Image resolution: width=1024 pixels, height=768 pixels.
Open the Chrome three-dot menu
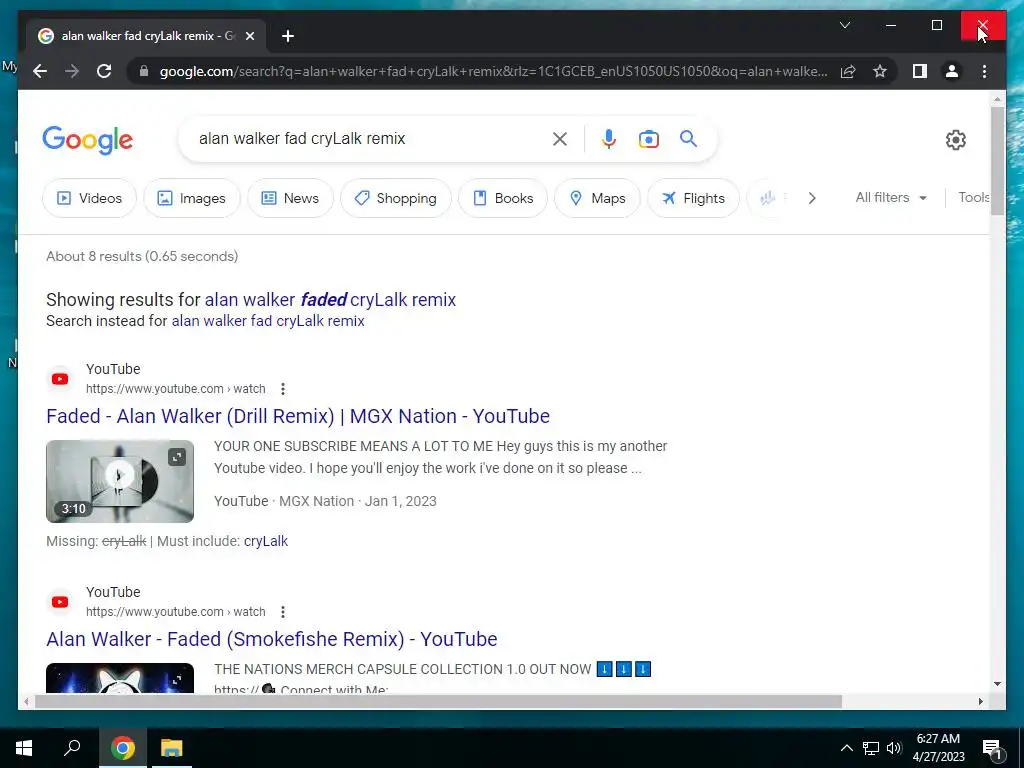(984, 71)
